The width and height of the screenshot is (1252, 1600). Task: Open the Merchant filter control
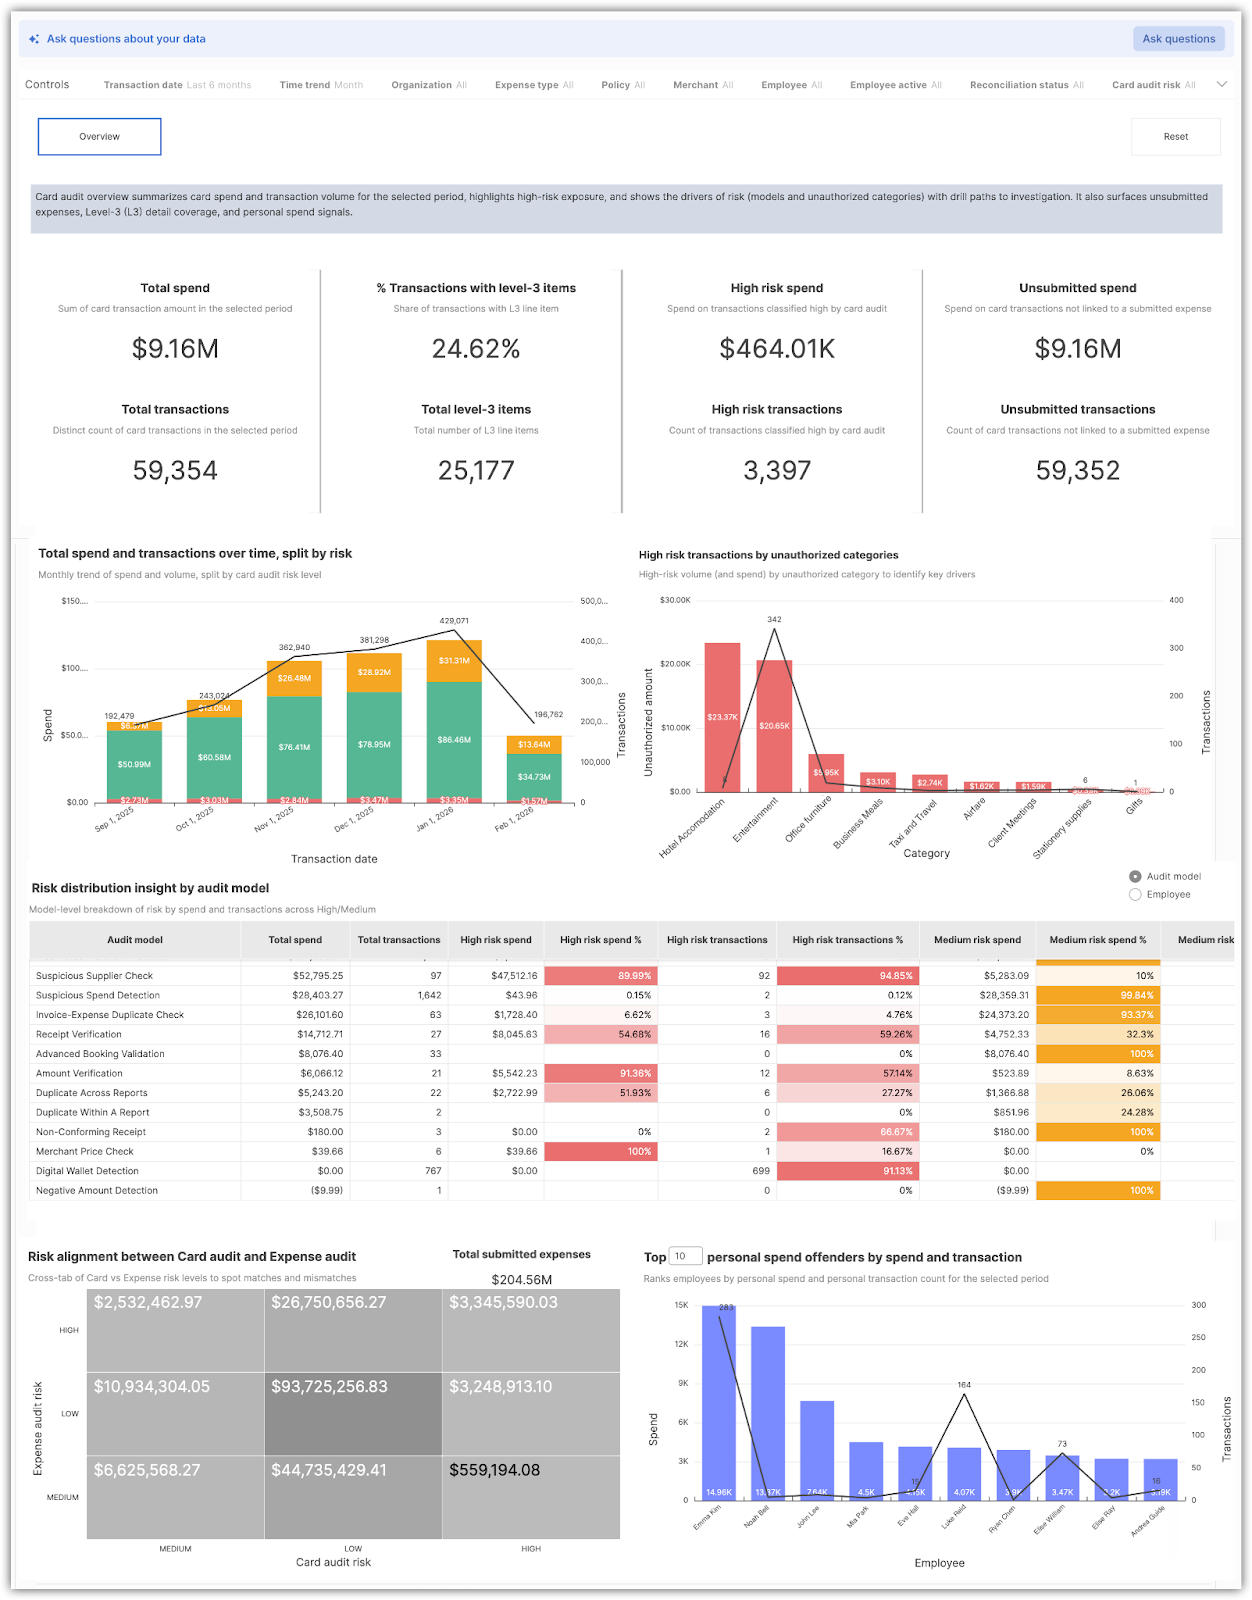(x=703, y=85)
